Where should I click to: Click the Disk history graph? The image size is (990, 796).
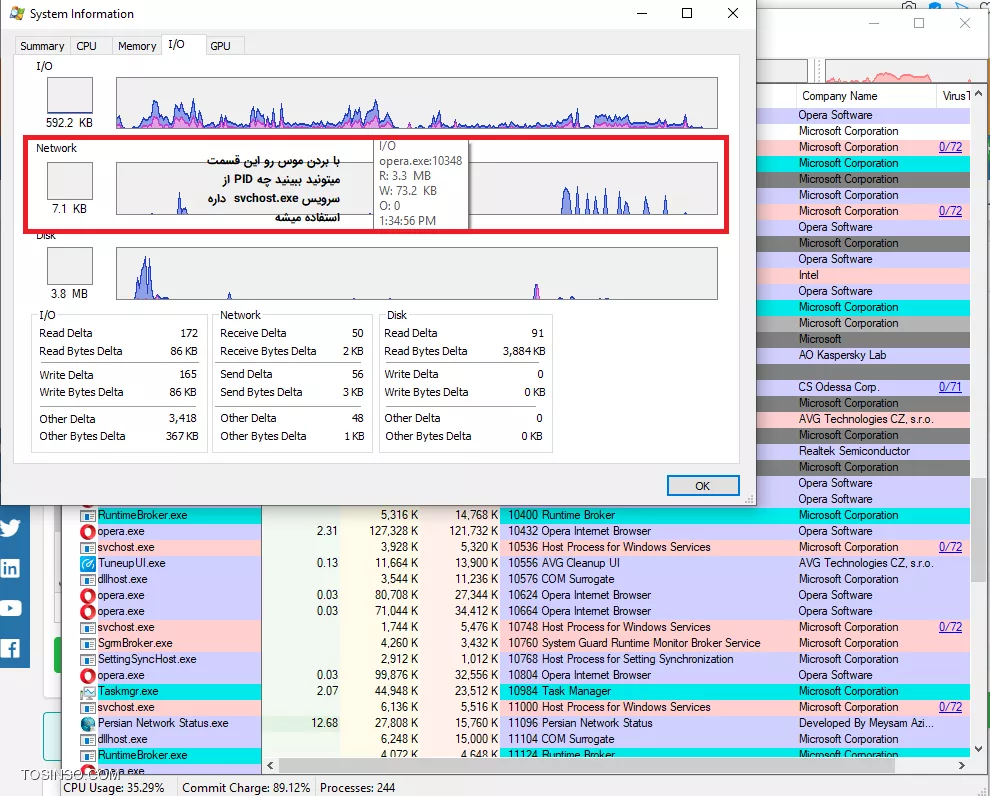click(x=417, y=273)
